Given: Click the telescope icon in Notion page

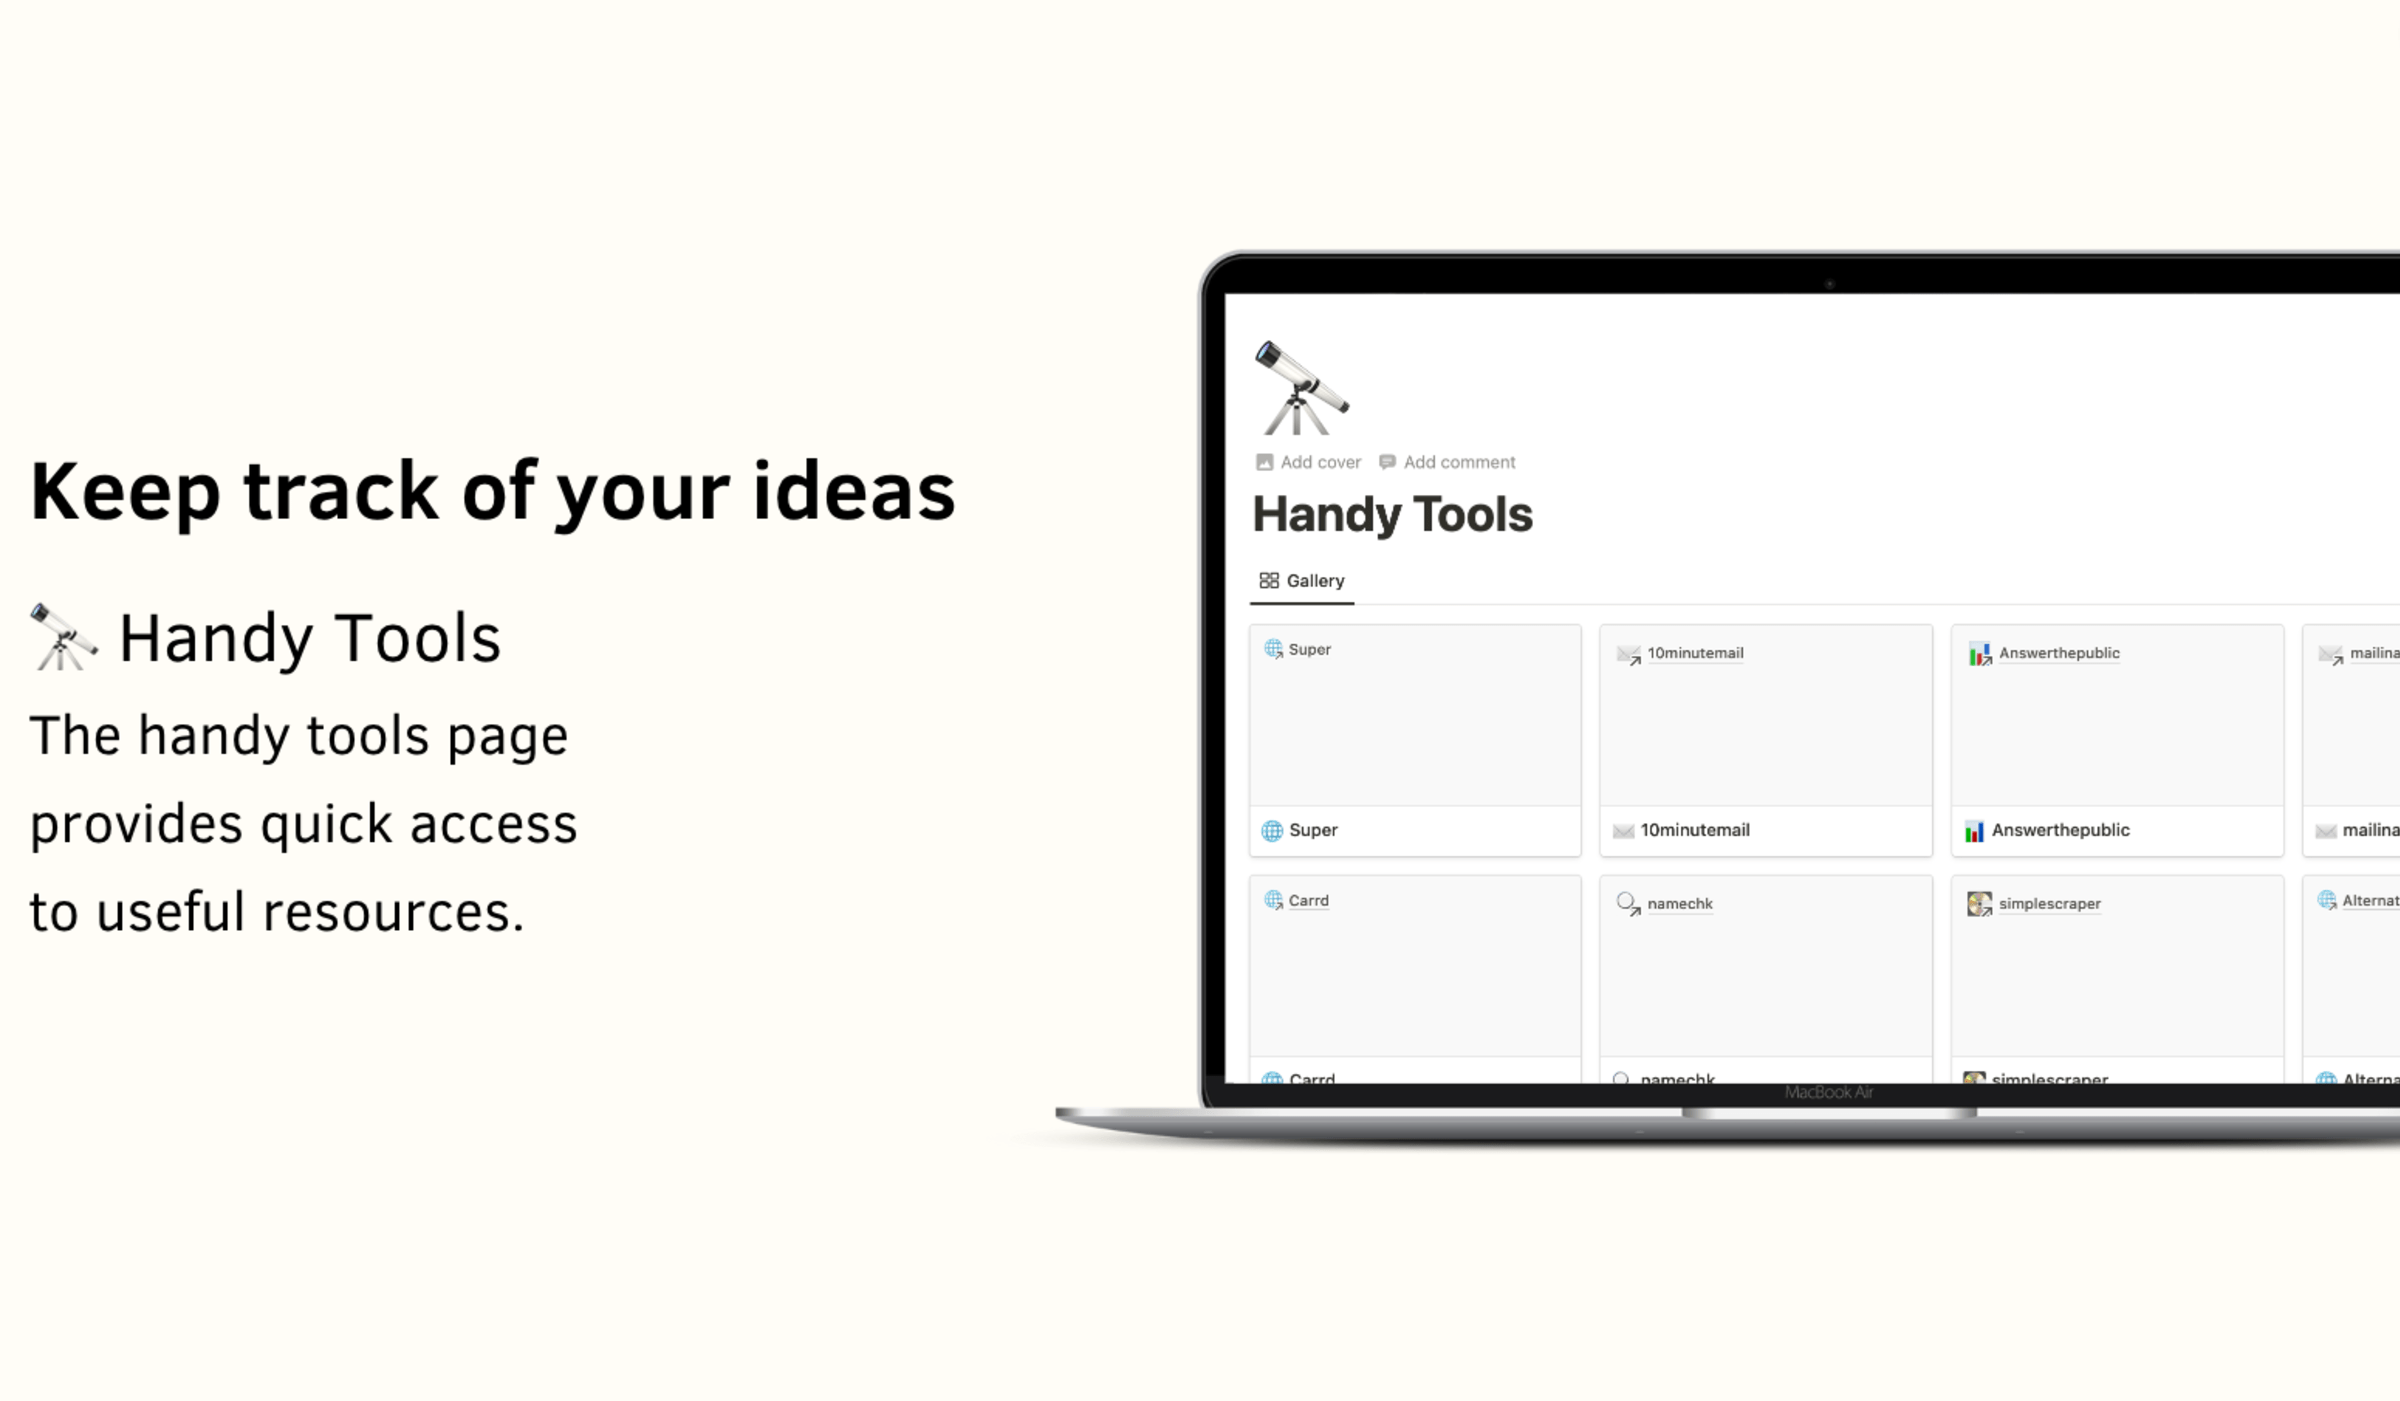Looking at the screenshot, I should tap(1303, 385).
